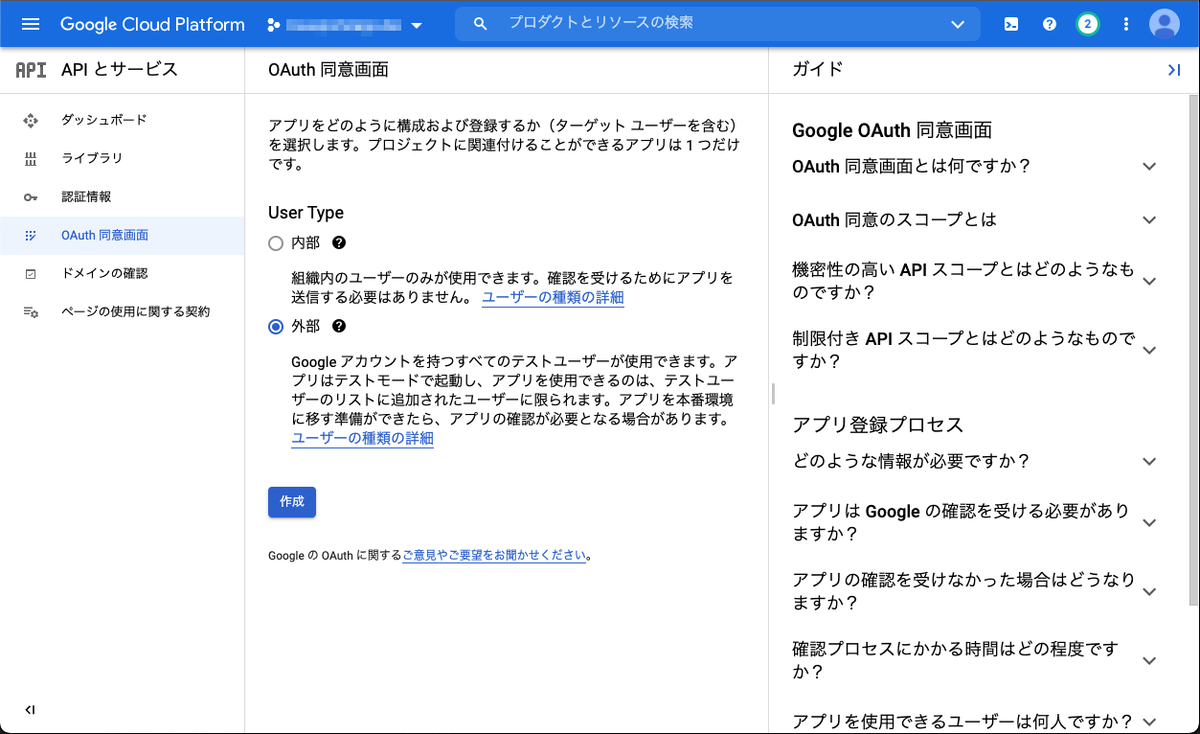Click the APIとサービス header title
This screenshot has width=1200, height=734.
click(119, 70)
